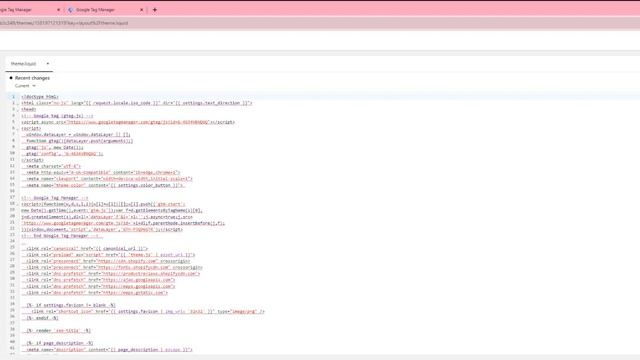Screen dimensions: 640x360
Task: Click the small marker on theme.liquid tab
Action: (x=47, y=64)
